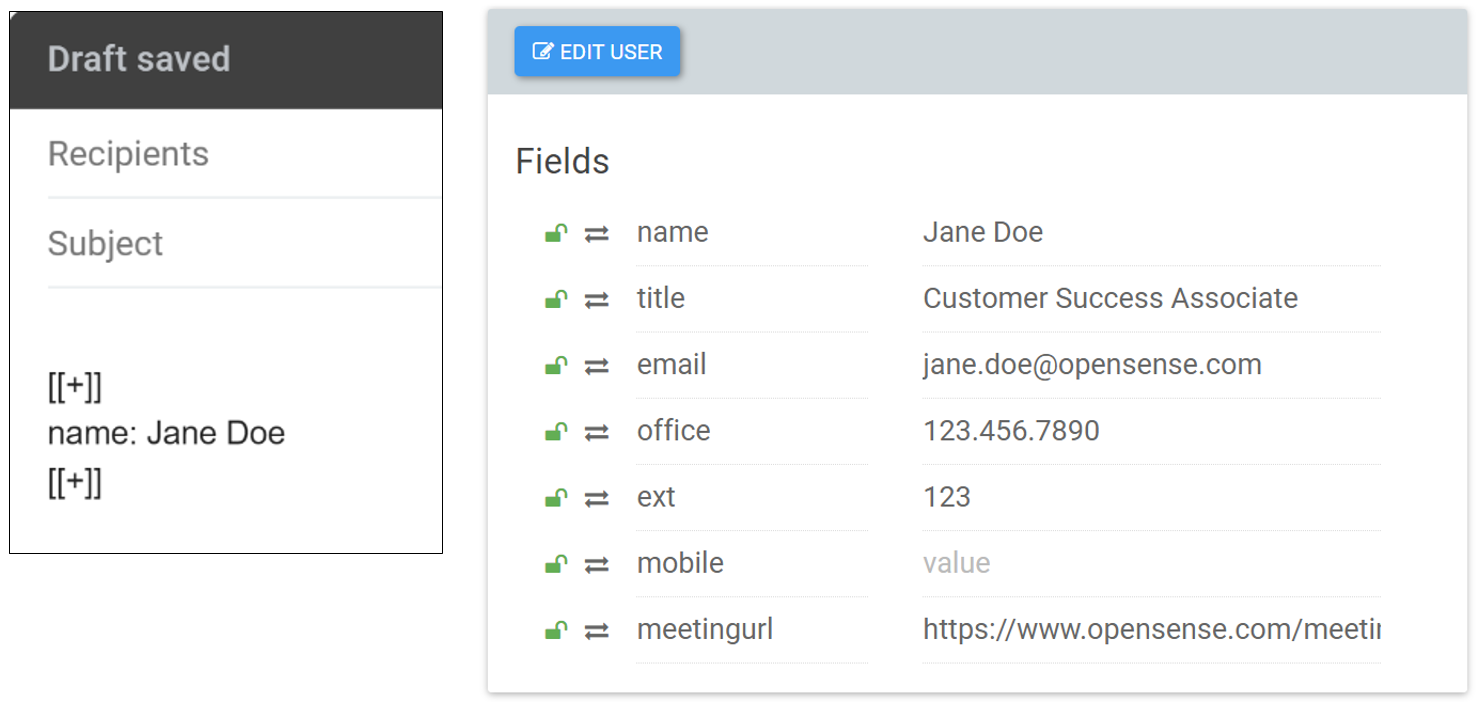Toggle the lock icon for name field

556,233
